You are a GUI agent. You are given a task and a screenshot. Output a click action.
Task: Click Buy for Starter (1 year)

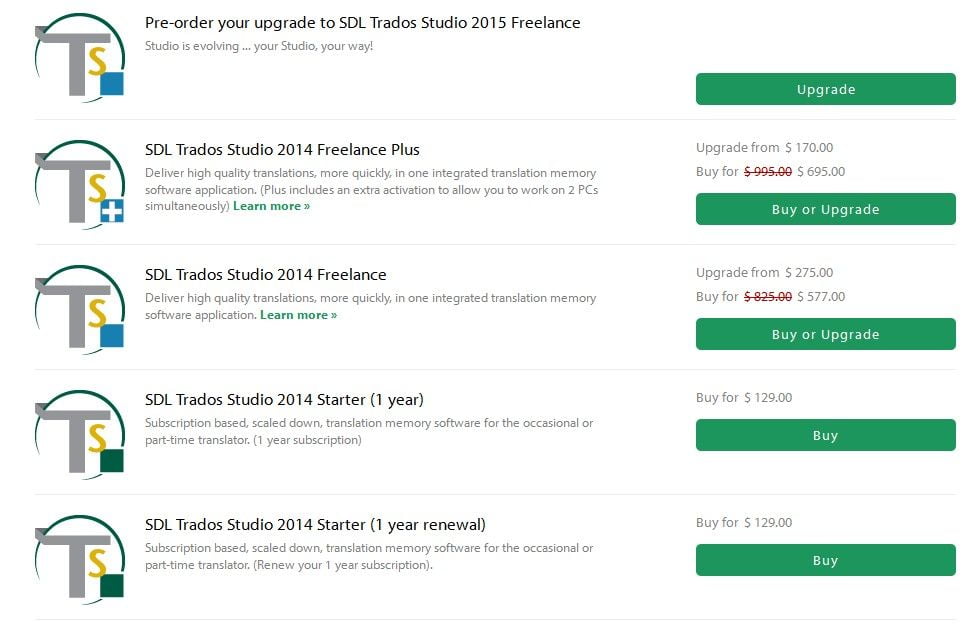coord(824,435)
